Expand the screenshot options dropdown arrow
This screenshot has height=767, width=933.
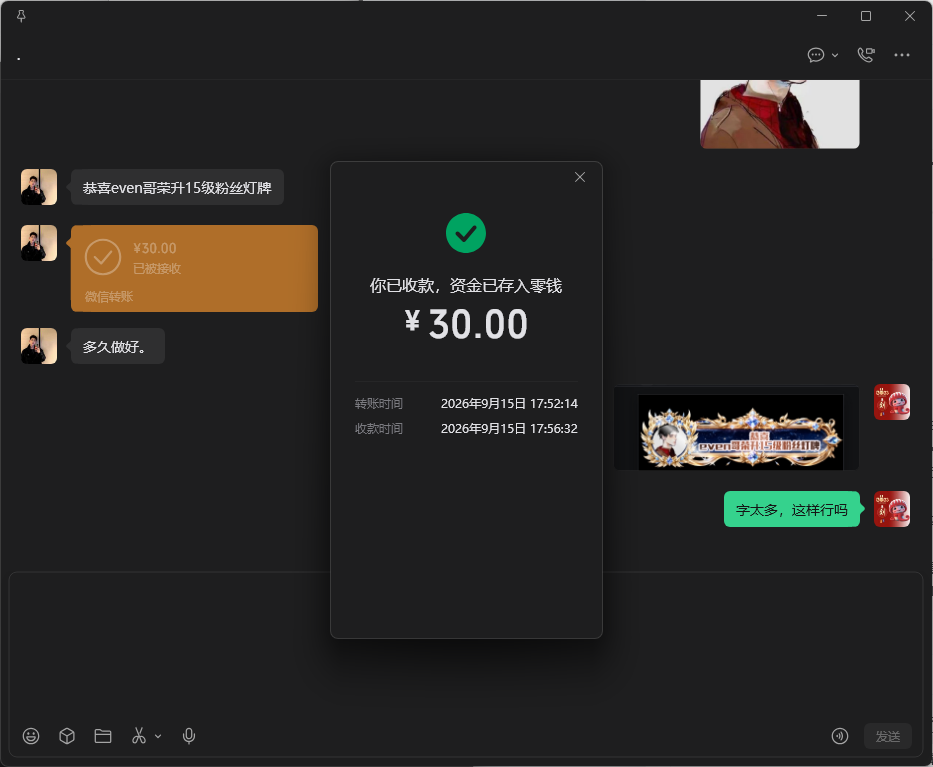point(158,737)
